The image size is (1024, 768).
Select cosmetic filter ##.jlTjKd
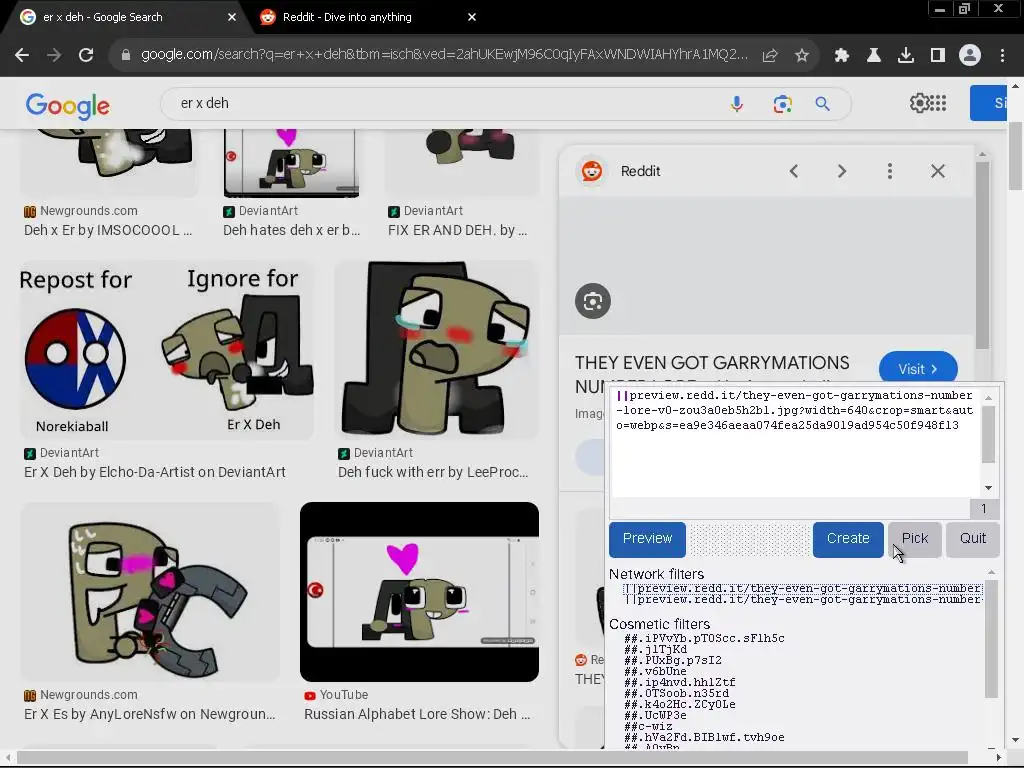click(x=655, y=650)
